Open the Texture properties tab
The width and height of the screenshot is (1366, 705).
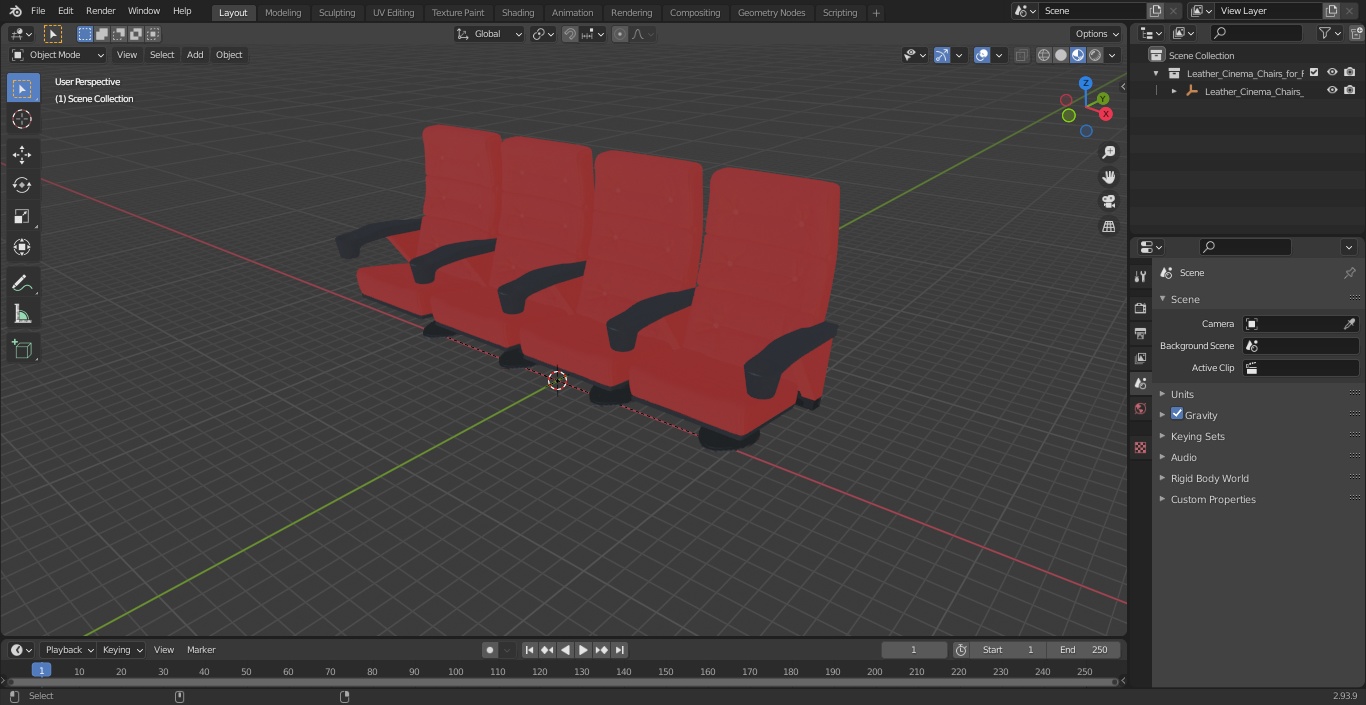[1140, 447]
